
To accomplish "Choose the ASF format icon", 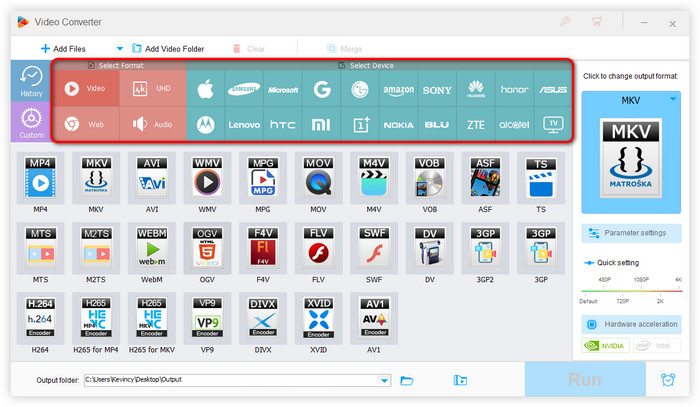I will [x=485, y=178].
